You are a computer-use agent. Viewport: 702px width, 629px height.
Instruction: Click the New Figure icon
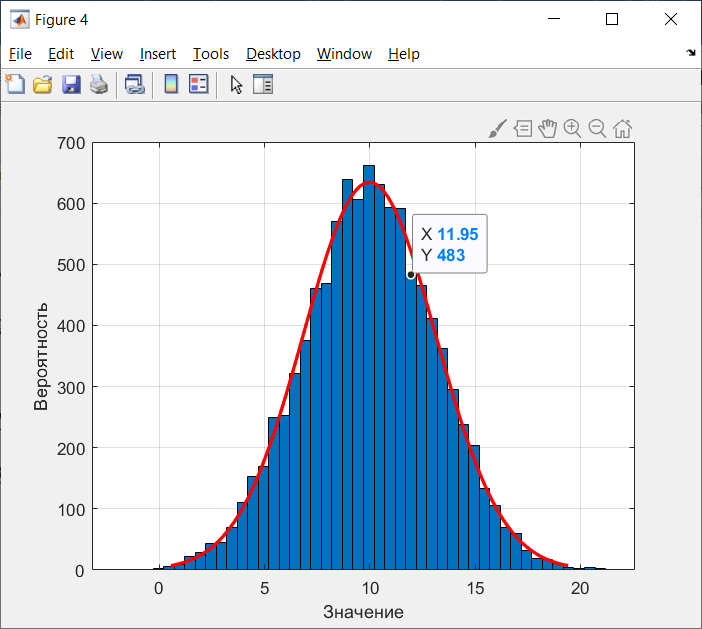(x=16, y=84)
